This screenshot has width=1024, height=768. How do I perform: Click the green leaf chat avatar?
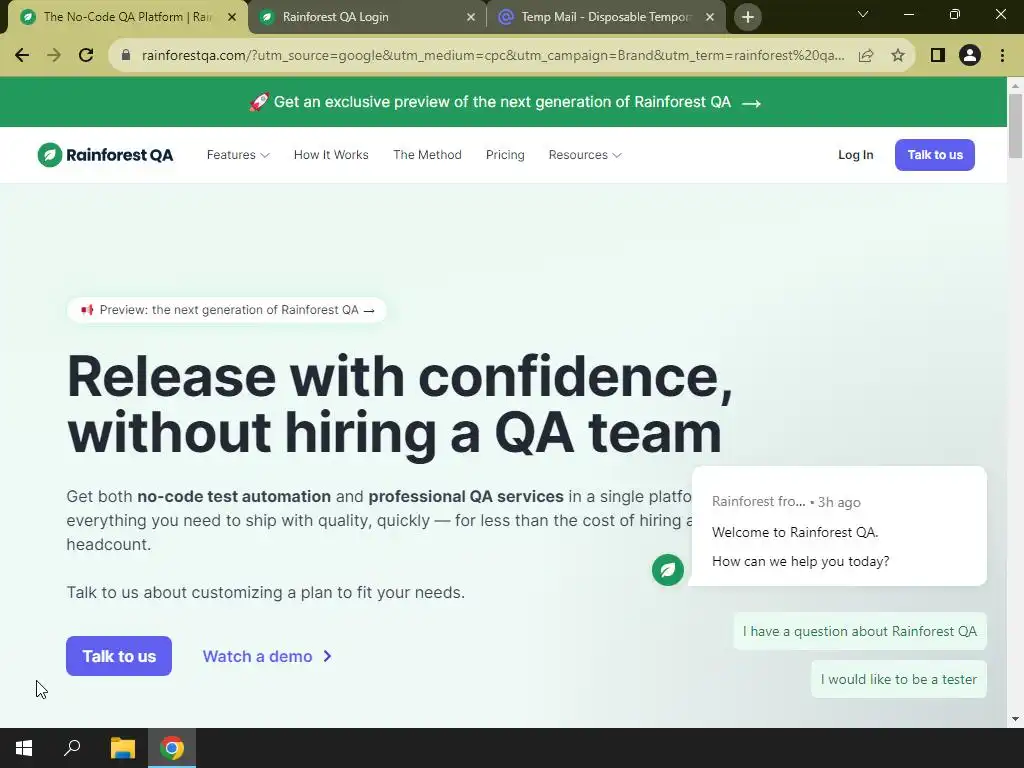[667, 569]
